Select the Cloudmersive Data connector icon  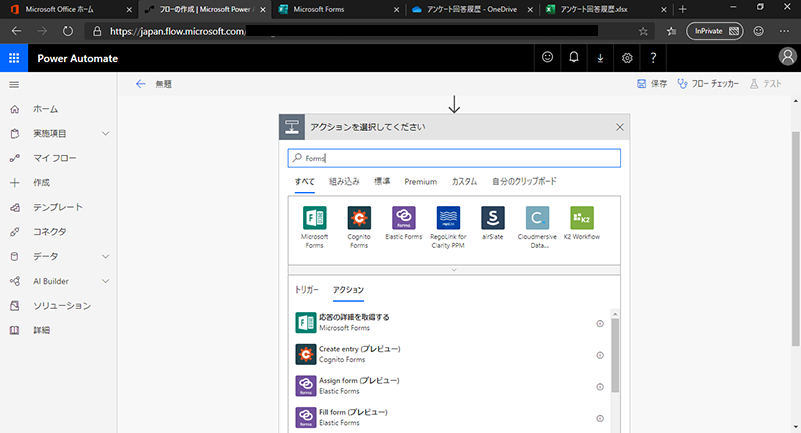(x=537, y=218)
